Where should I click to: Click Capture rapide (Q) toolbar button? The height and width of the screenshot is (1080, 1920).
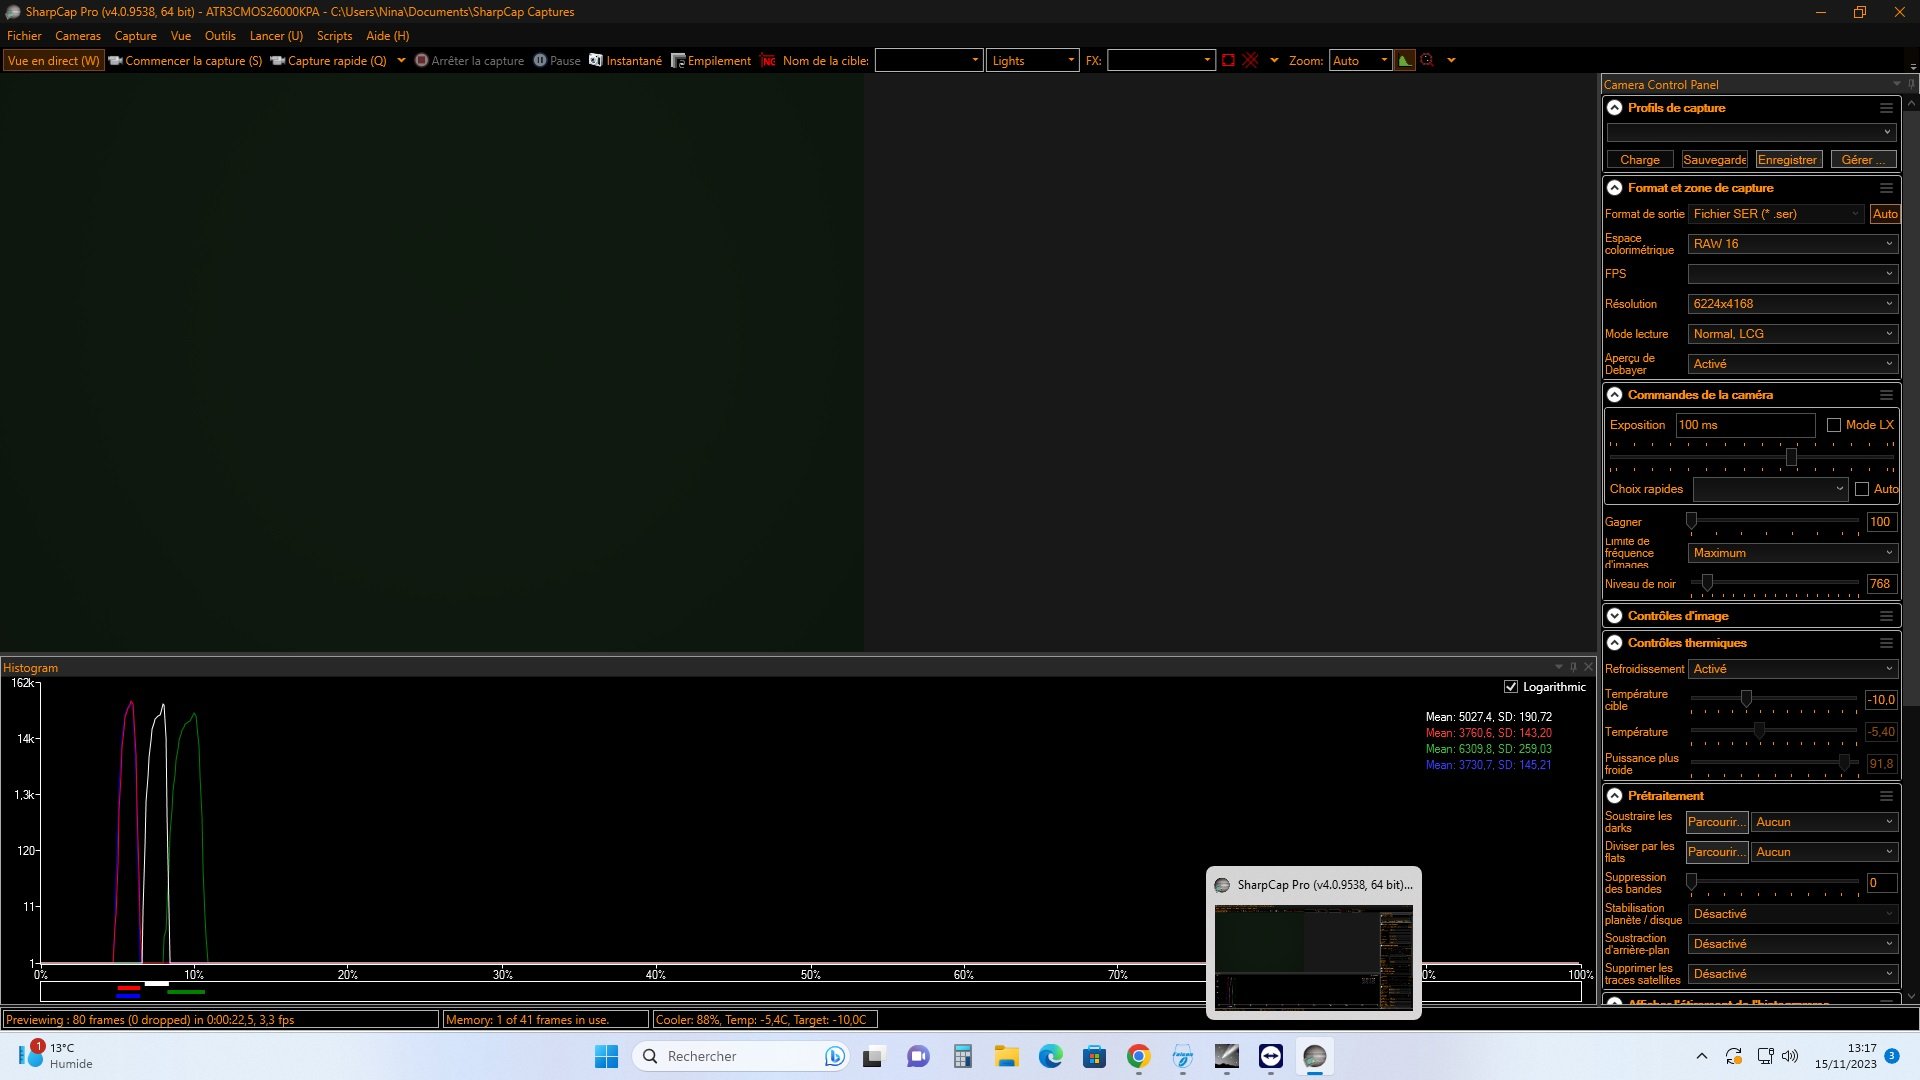pos(328,61)
